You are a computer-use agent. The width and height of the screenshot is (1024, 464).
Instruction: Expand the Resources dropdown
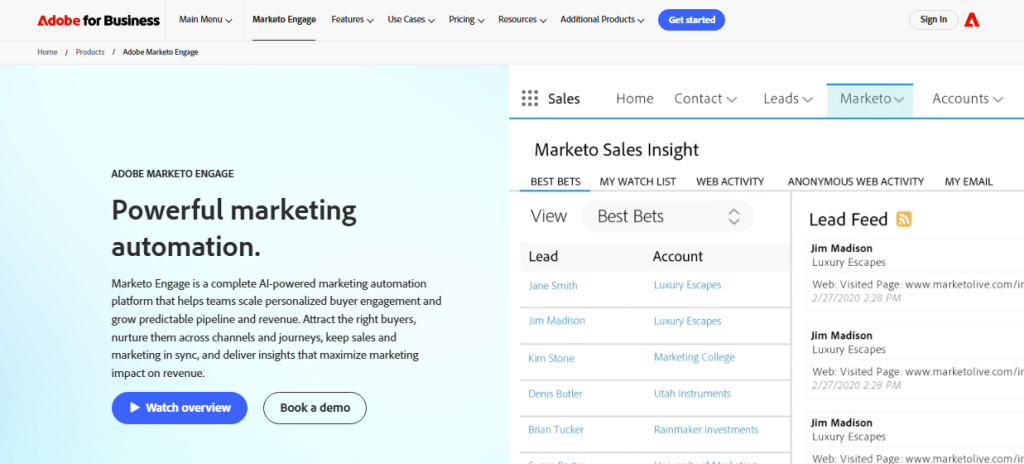tap(522, 20)
